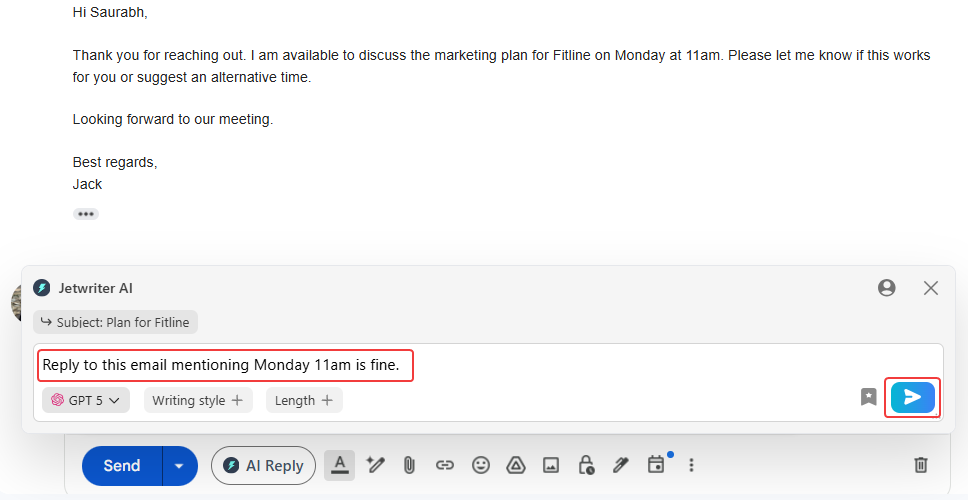Expand more send options arrow
This screenshot has height=500, width=968.
point(180,466)
